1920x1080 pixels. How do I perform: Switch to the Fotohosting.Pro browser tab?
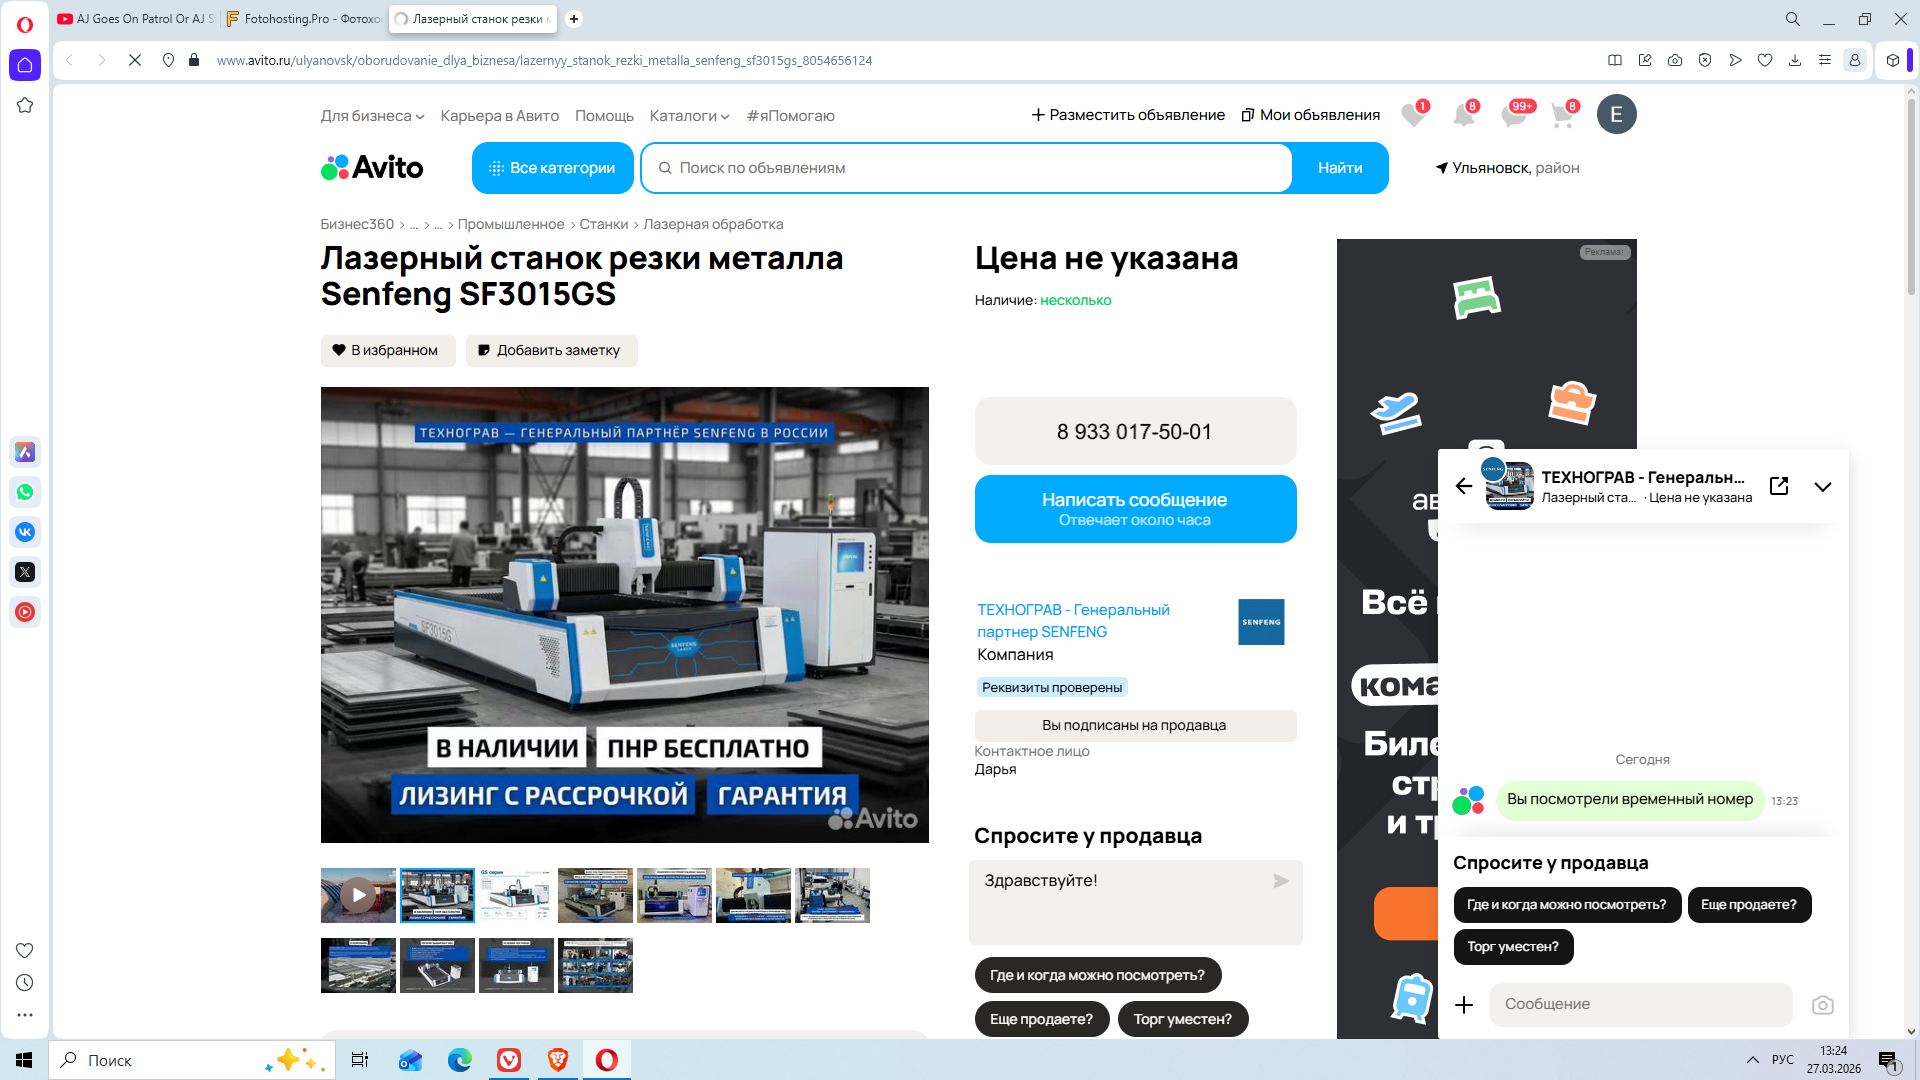point(305,19)
